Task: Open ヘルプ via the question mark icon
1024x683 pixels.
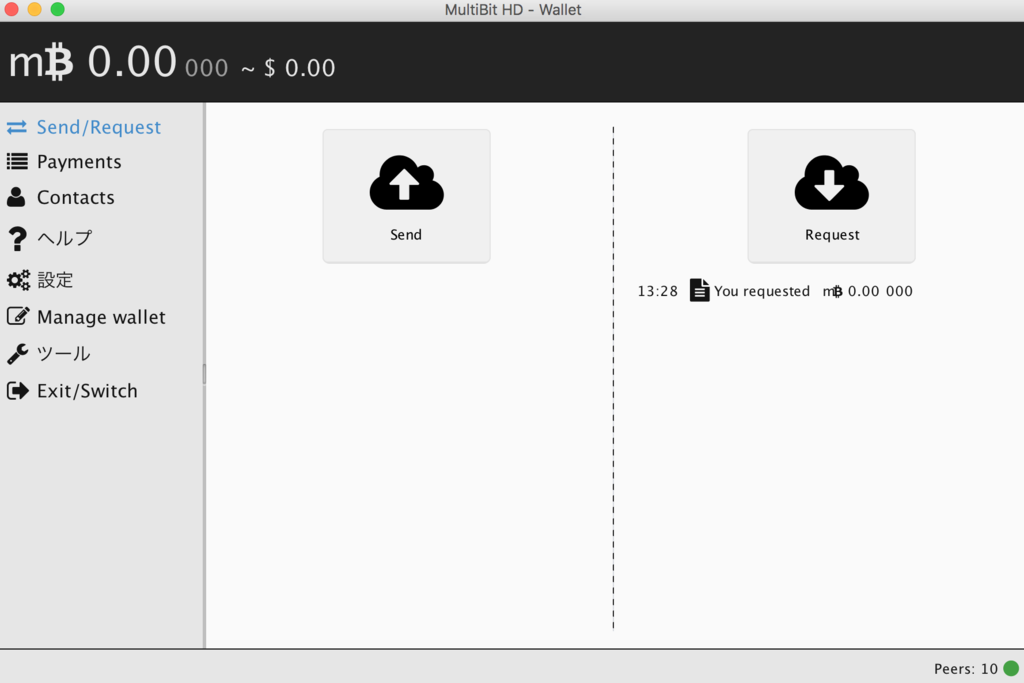Action: pyautogui.click(x=17, y=239)
